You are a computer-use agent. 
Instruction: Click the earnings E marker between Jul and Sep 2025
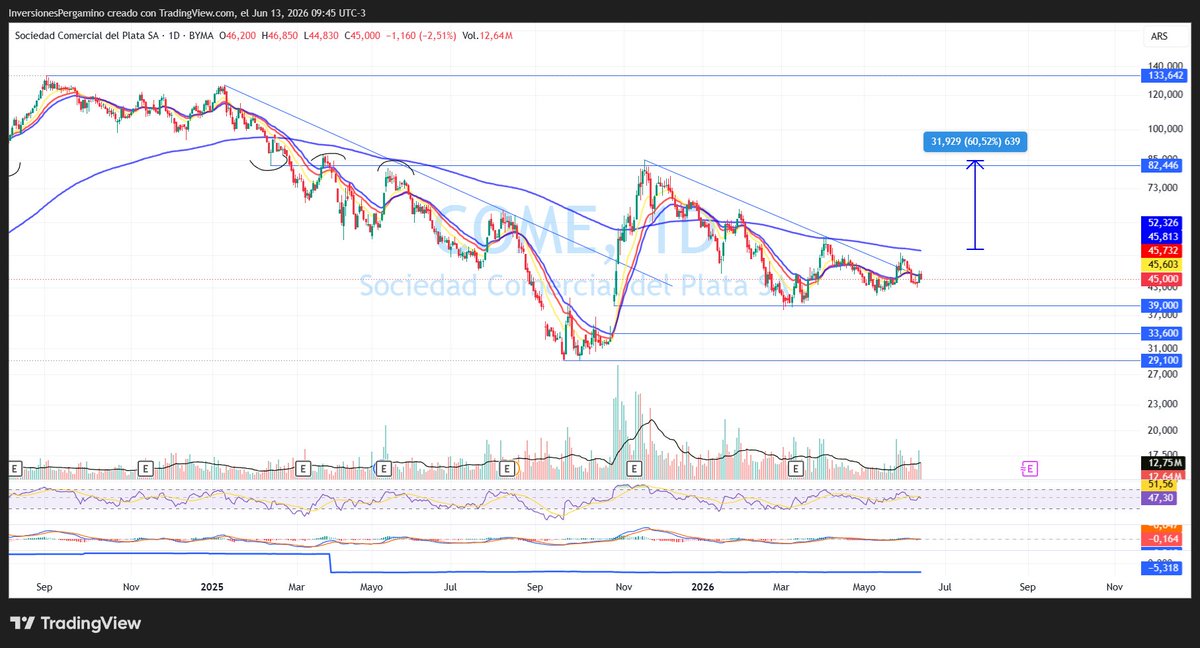click(508, 468)
